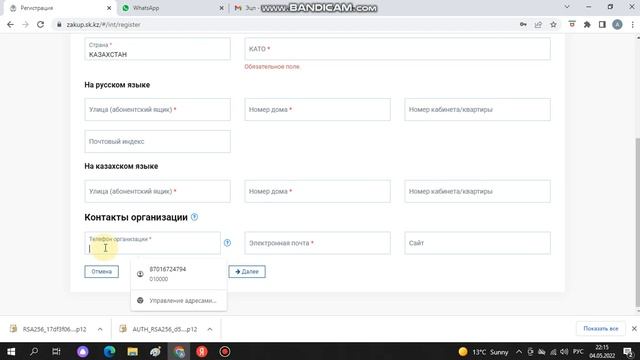This screenshot has height=360, width=640.
Task: Bookmark this page with the star icon
Action: tap(553, 24)
